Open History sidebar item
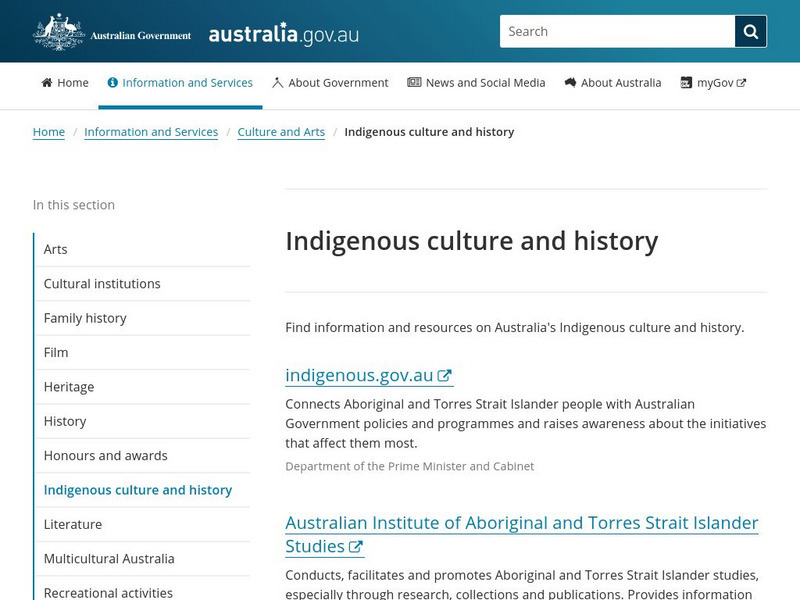The width and height of the screenshot is (800, 600). pyautogui.click(x=142, y=421)
